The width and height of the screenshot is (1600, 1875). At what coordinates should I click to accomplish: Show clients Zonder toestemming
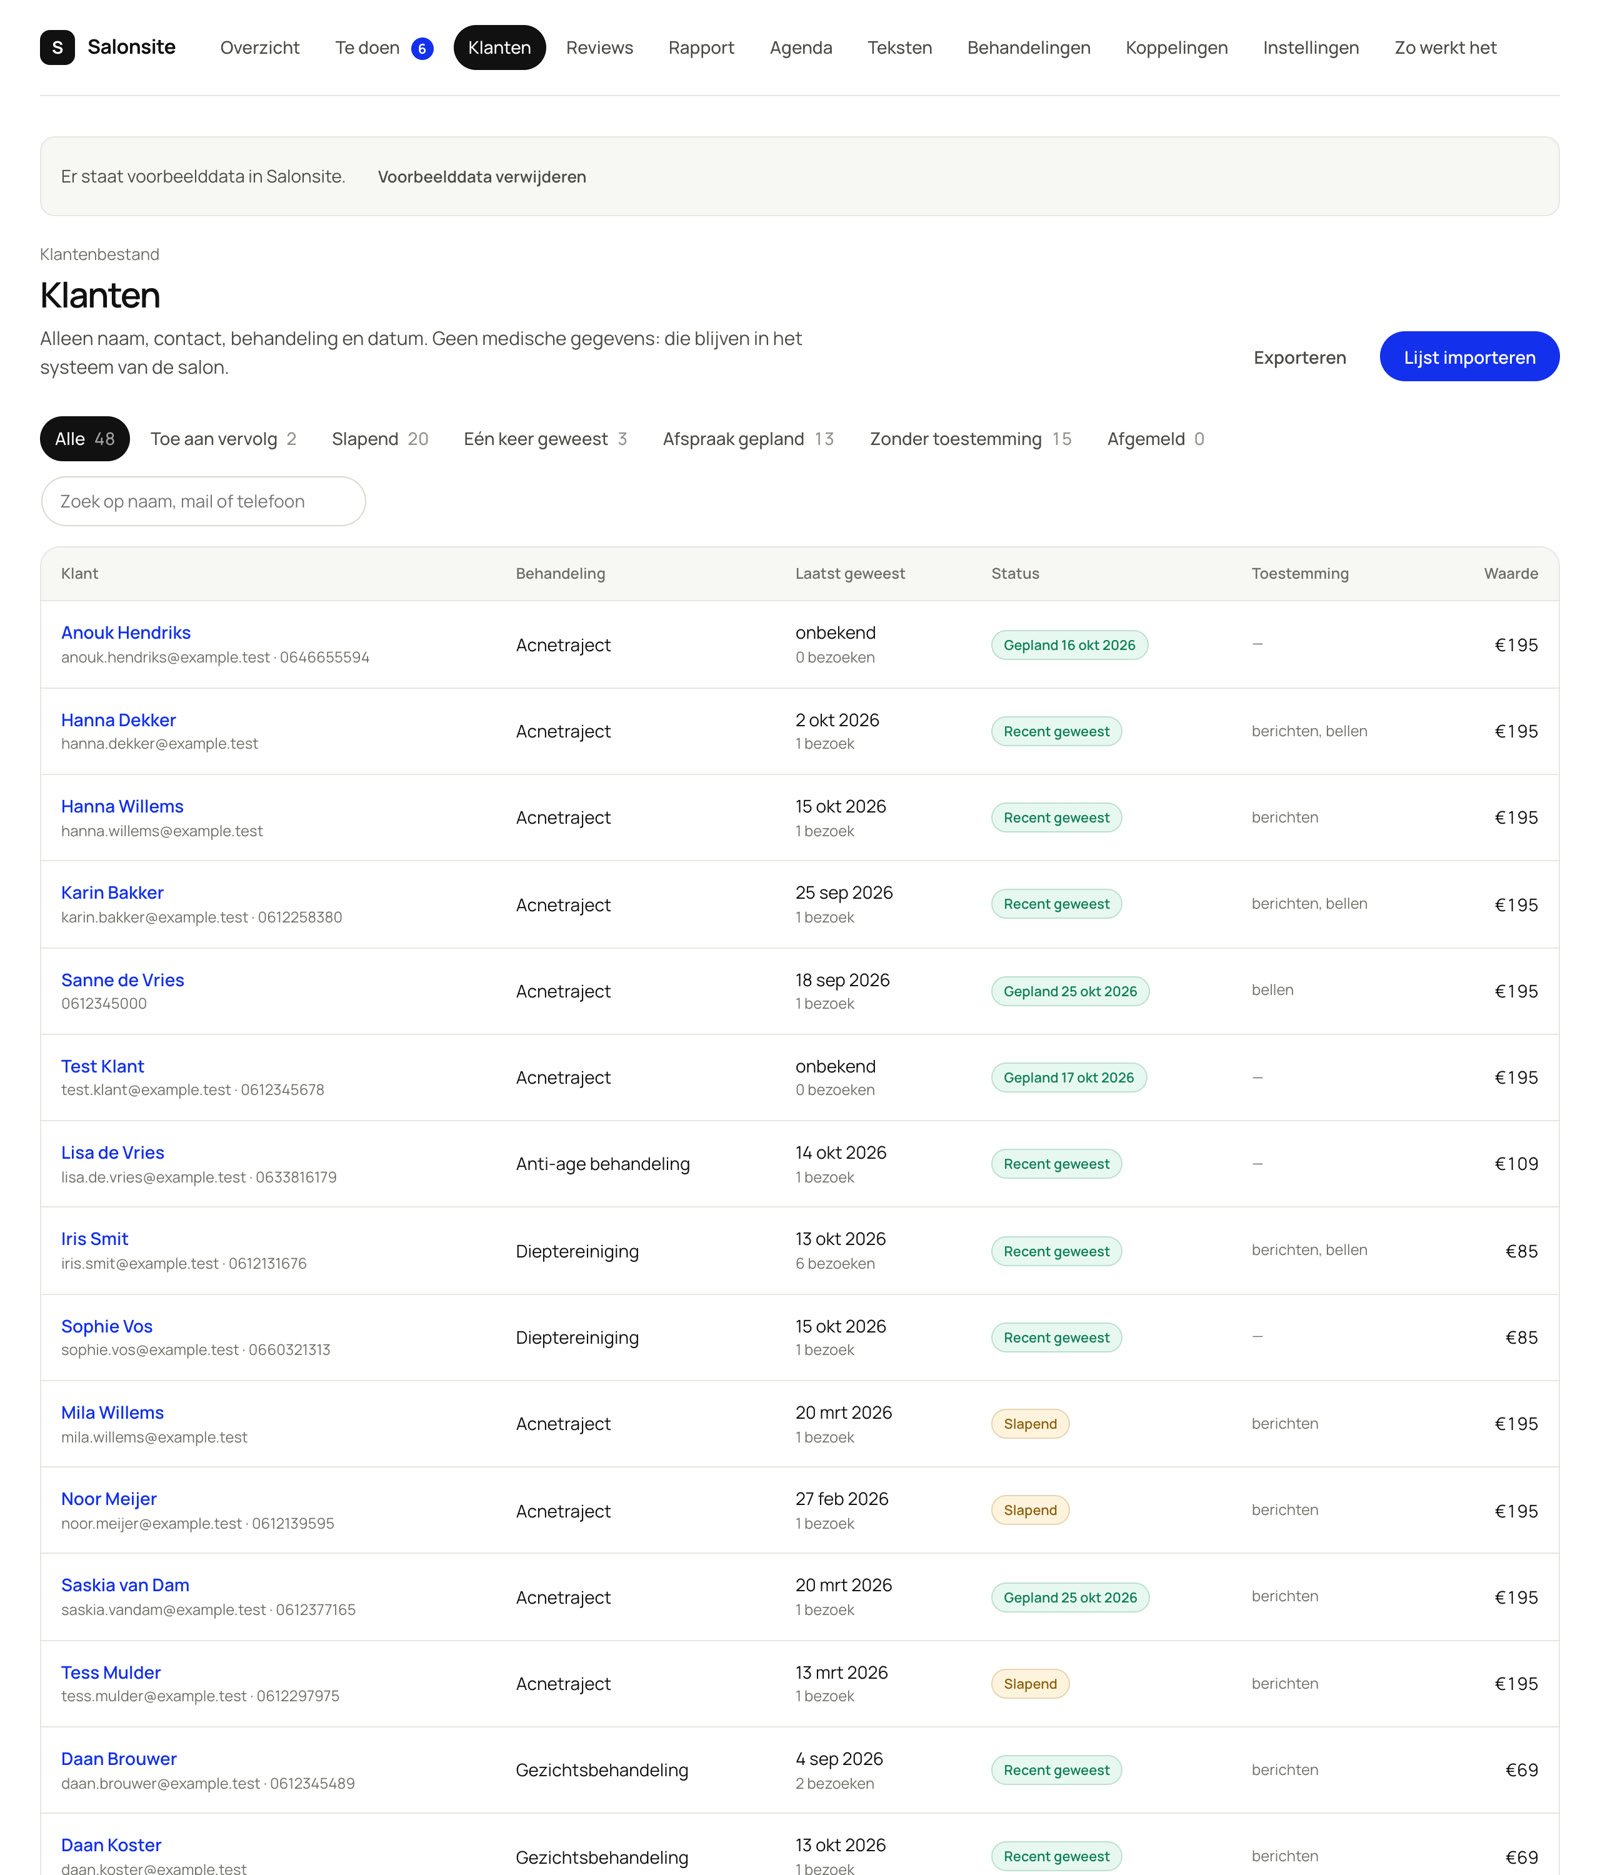[970, 439]
